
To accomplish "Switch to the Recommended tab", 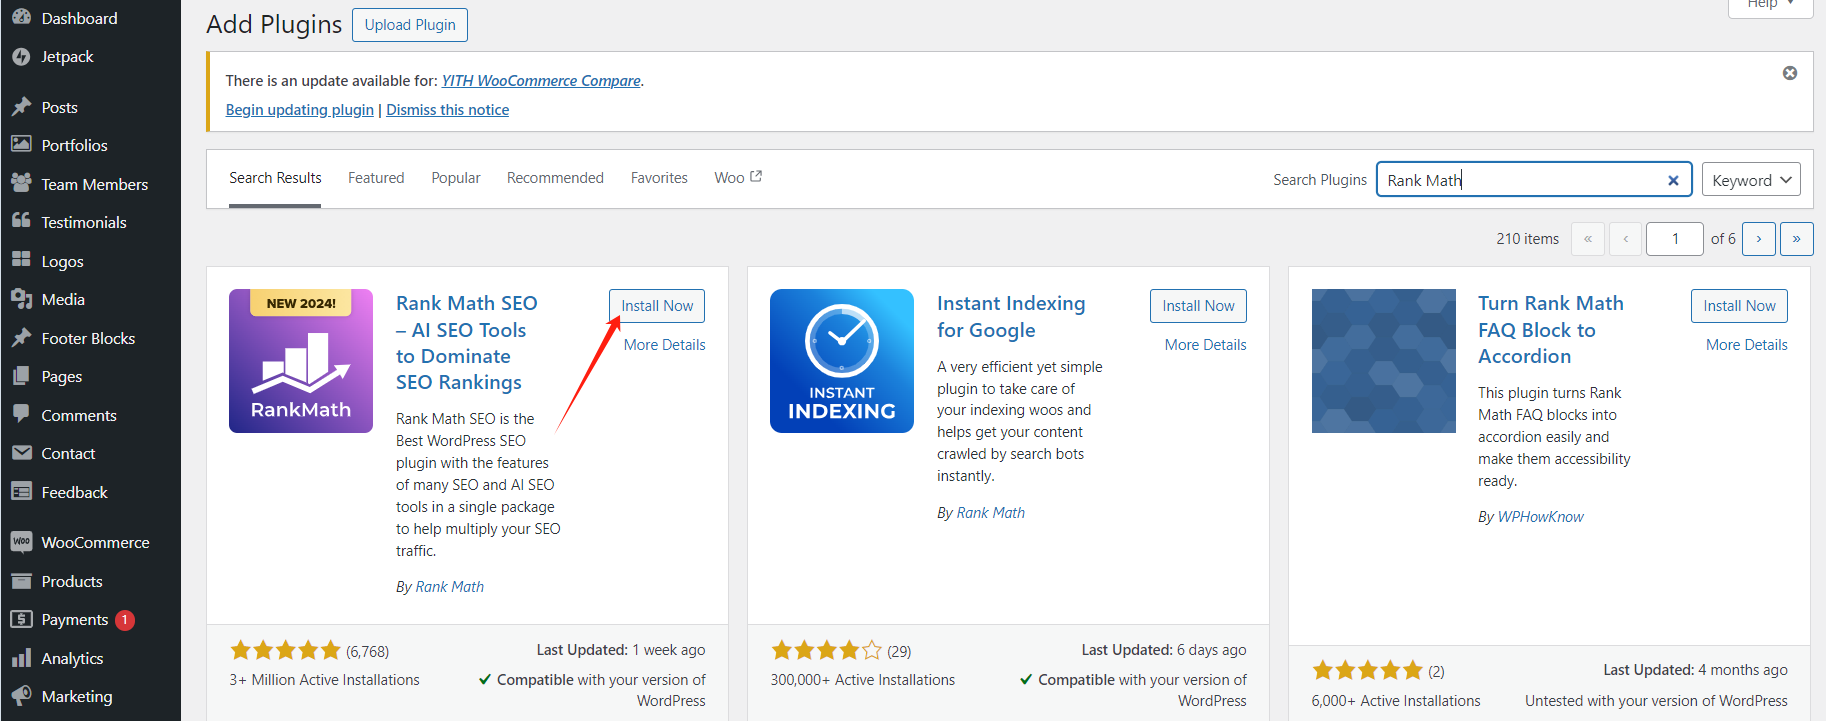I will (555, 178).
